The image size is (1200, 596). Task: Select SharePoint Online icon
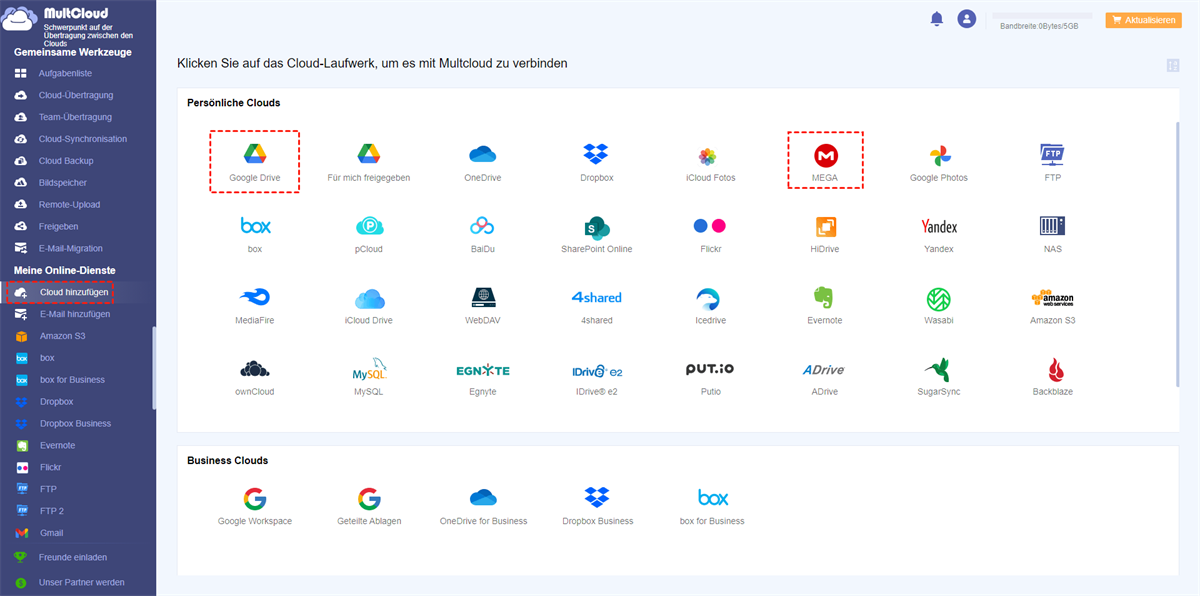597,226
